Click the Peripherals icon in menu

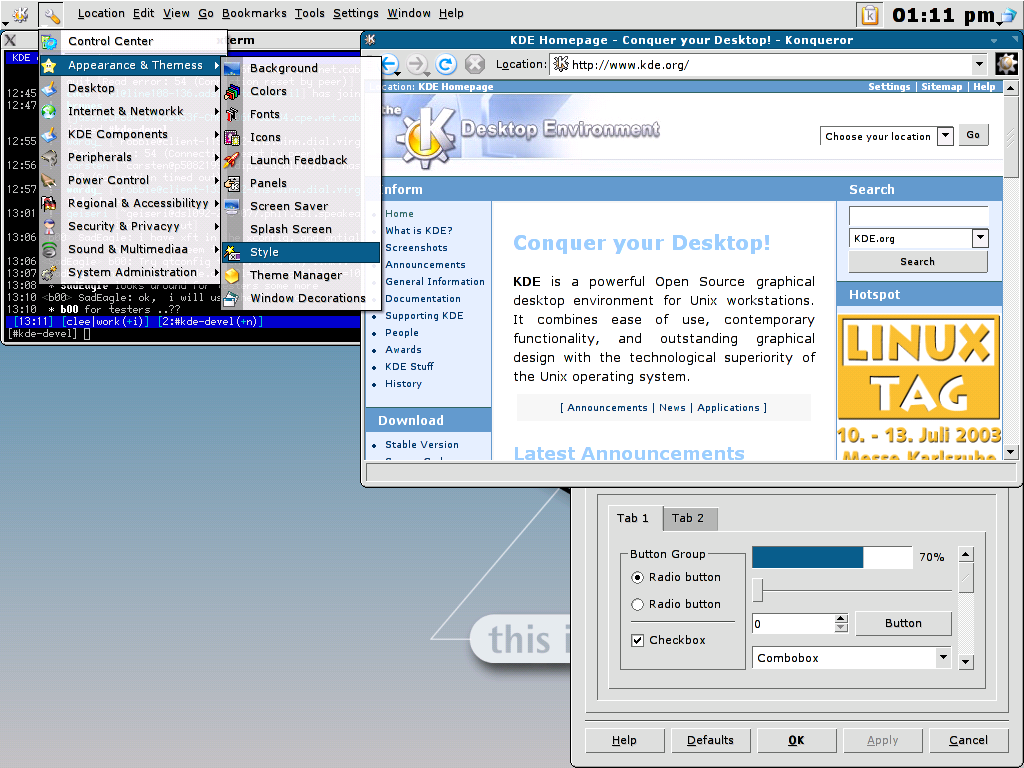tap(49, 157)
